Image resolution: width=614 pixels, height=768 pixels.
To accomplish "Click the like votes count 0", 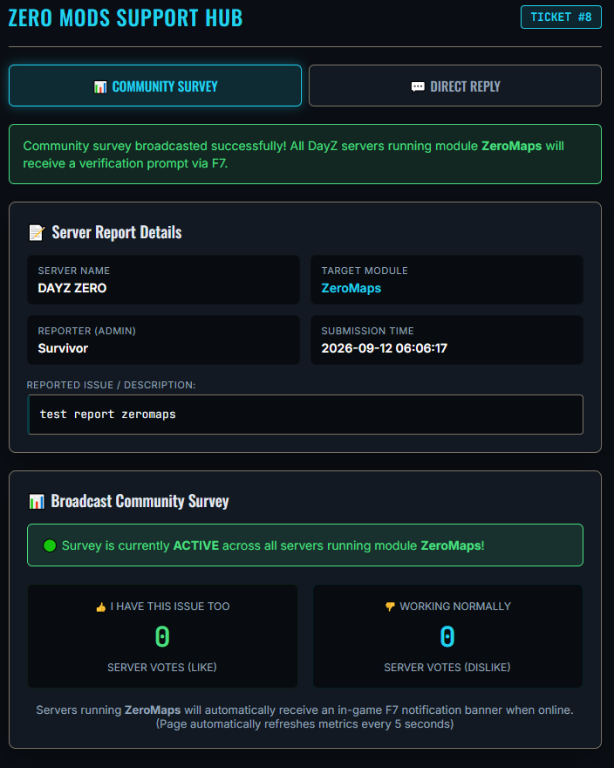I will (x=162, y=637).
